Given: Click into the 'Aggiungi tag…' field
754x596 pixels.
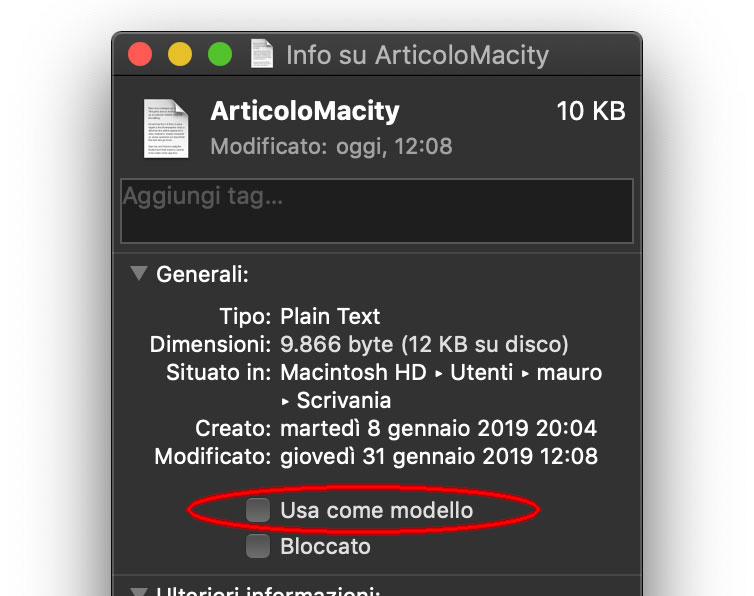Looking at the screenshot, I should pyautogui.click(x=376, y=211).
